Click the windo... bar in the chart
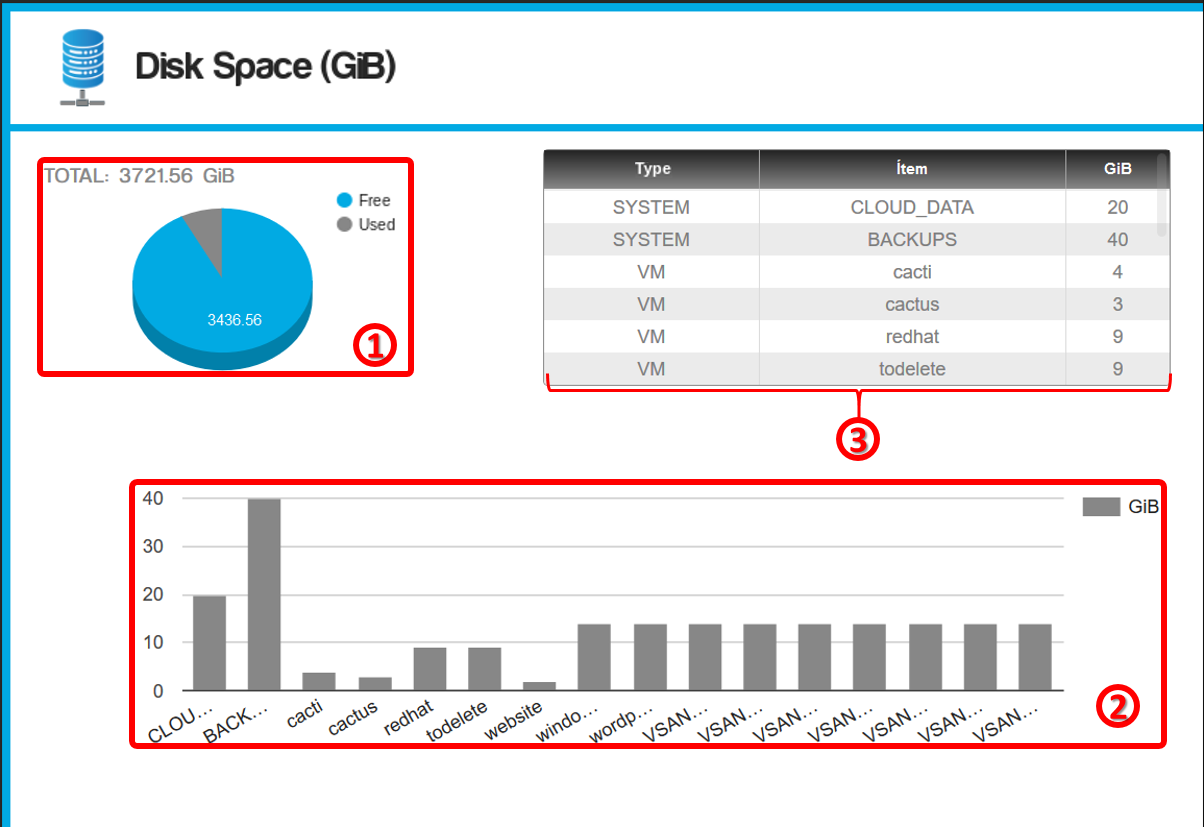1204x827 pixels. point(595,657)
